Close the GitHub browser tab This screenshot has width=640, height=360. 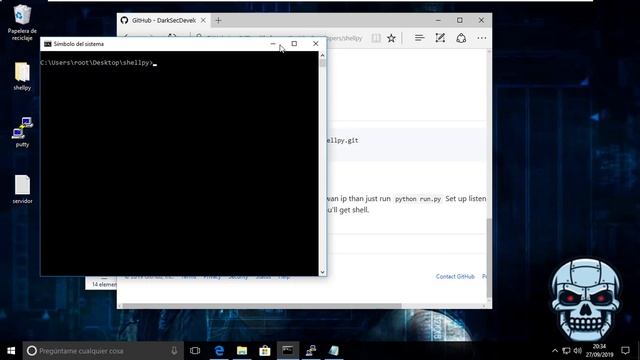203,20
